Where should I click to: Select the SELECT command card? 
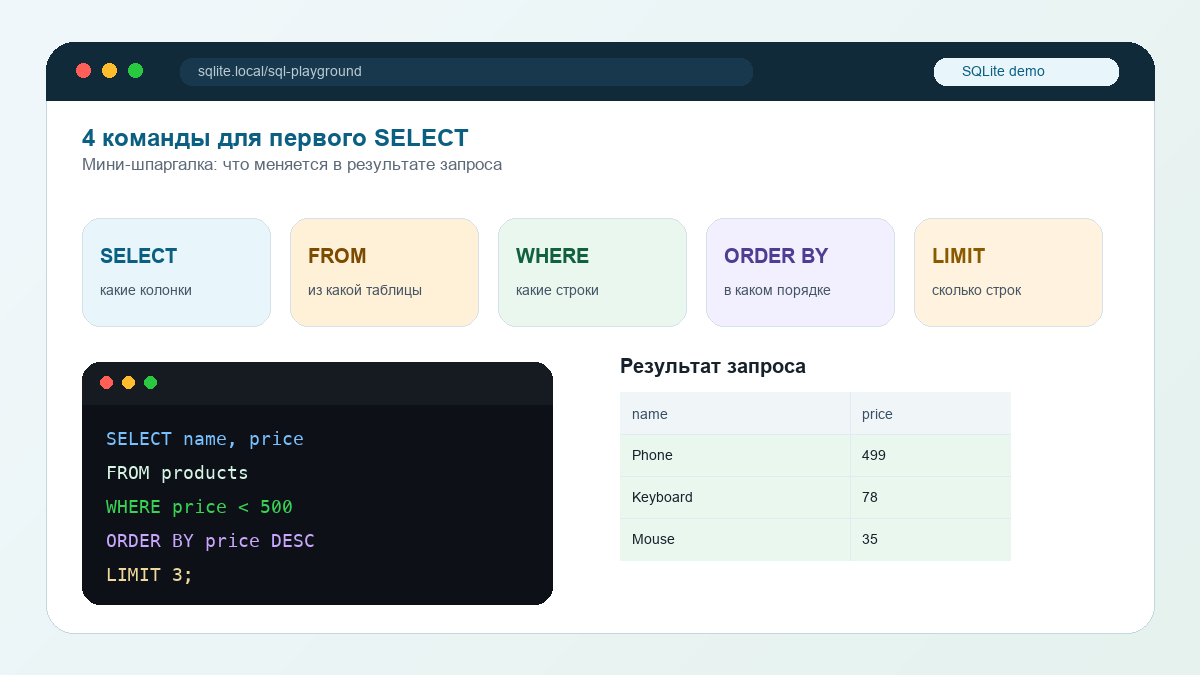pos(176,272)
